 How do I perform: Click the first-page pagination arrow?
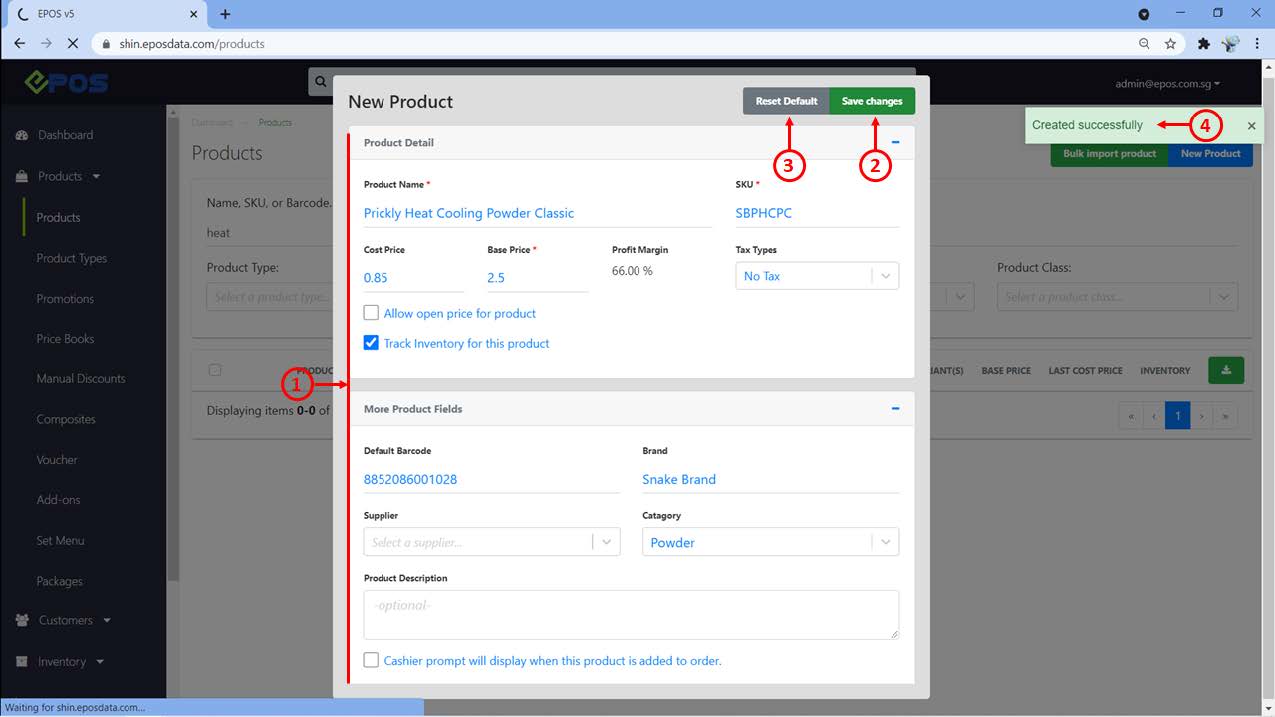1131,416
